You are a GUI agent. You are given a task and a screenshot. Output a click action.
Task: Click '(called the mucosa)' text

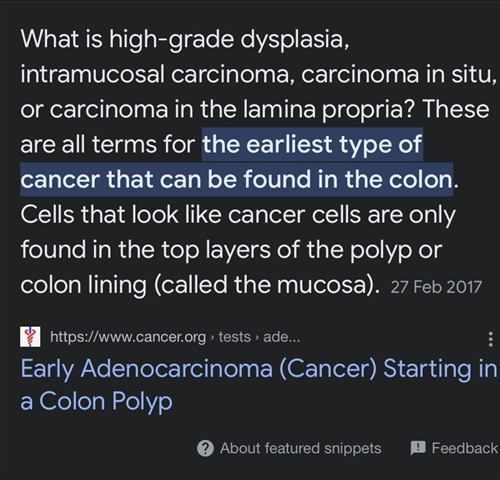(267, 285)
